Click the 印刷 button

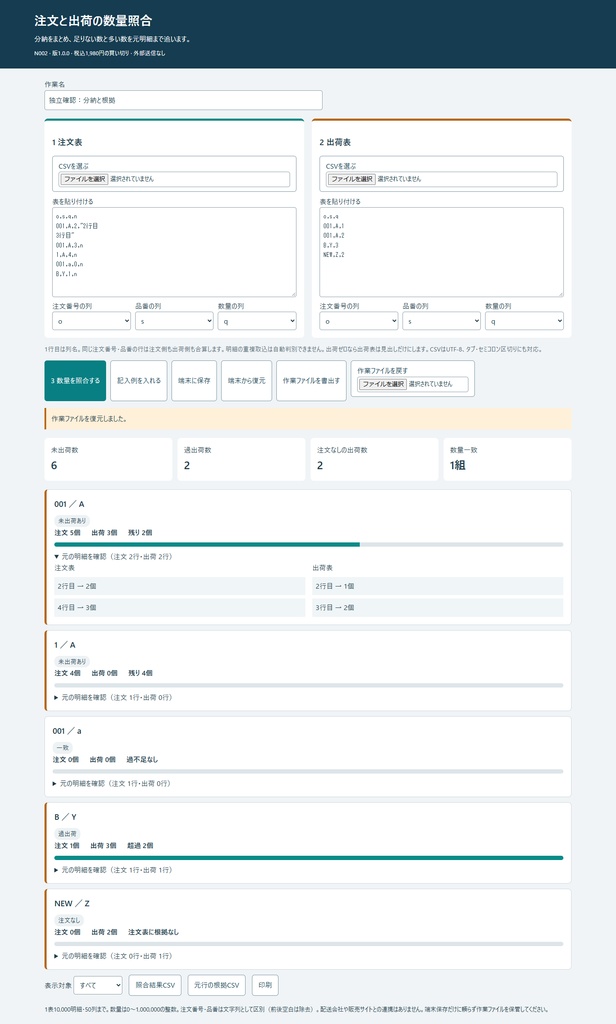pos(265,985)
